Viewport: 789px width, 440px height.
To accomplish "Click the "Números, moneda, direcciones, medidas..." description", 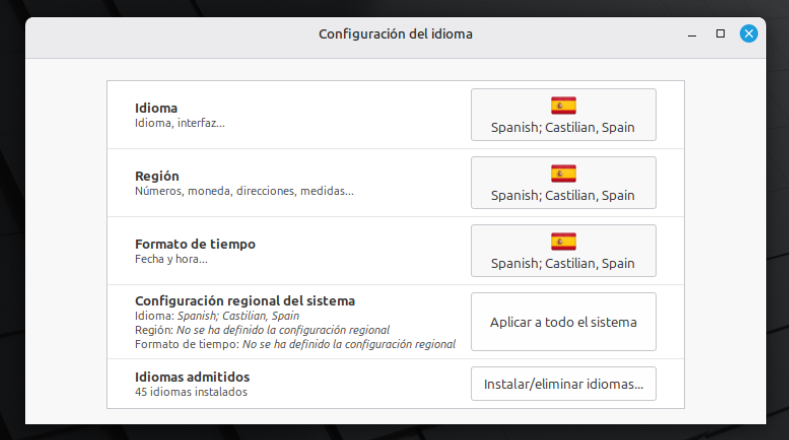I will point(244,191).
